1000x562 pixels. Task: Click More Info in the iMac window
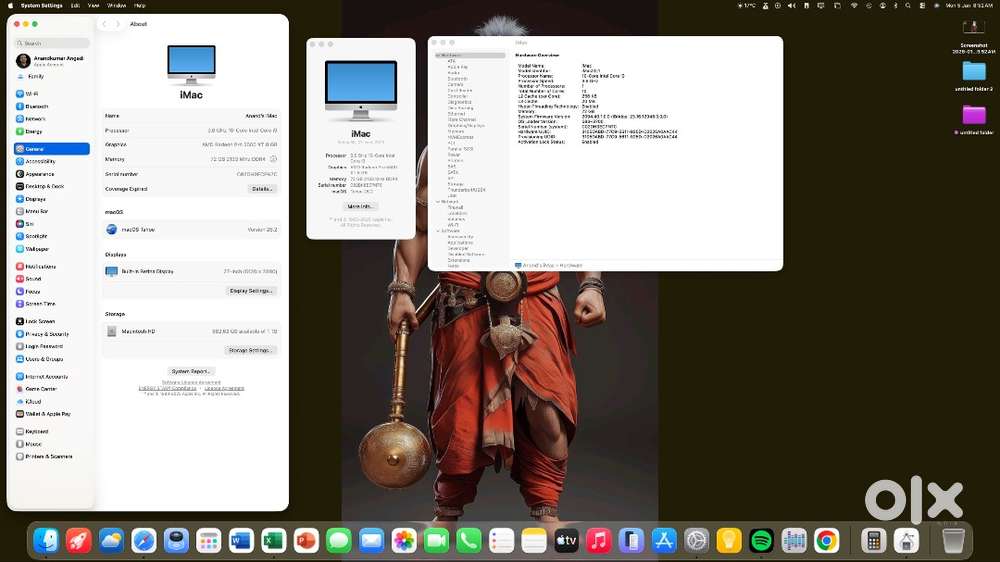tap(361, 206)
